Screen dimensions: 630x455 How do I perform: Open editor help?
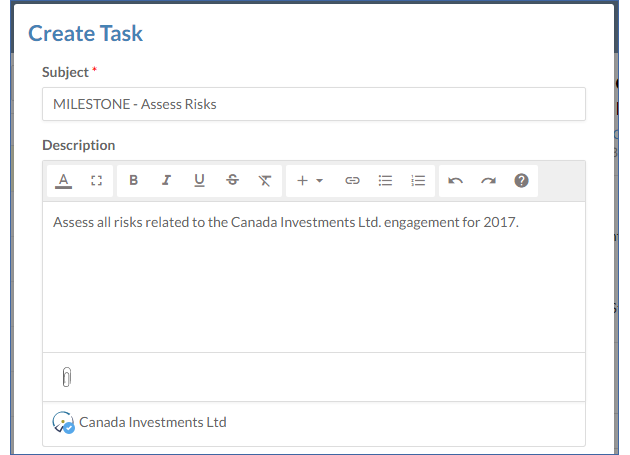pos(521,181)
